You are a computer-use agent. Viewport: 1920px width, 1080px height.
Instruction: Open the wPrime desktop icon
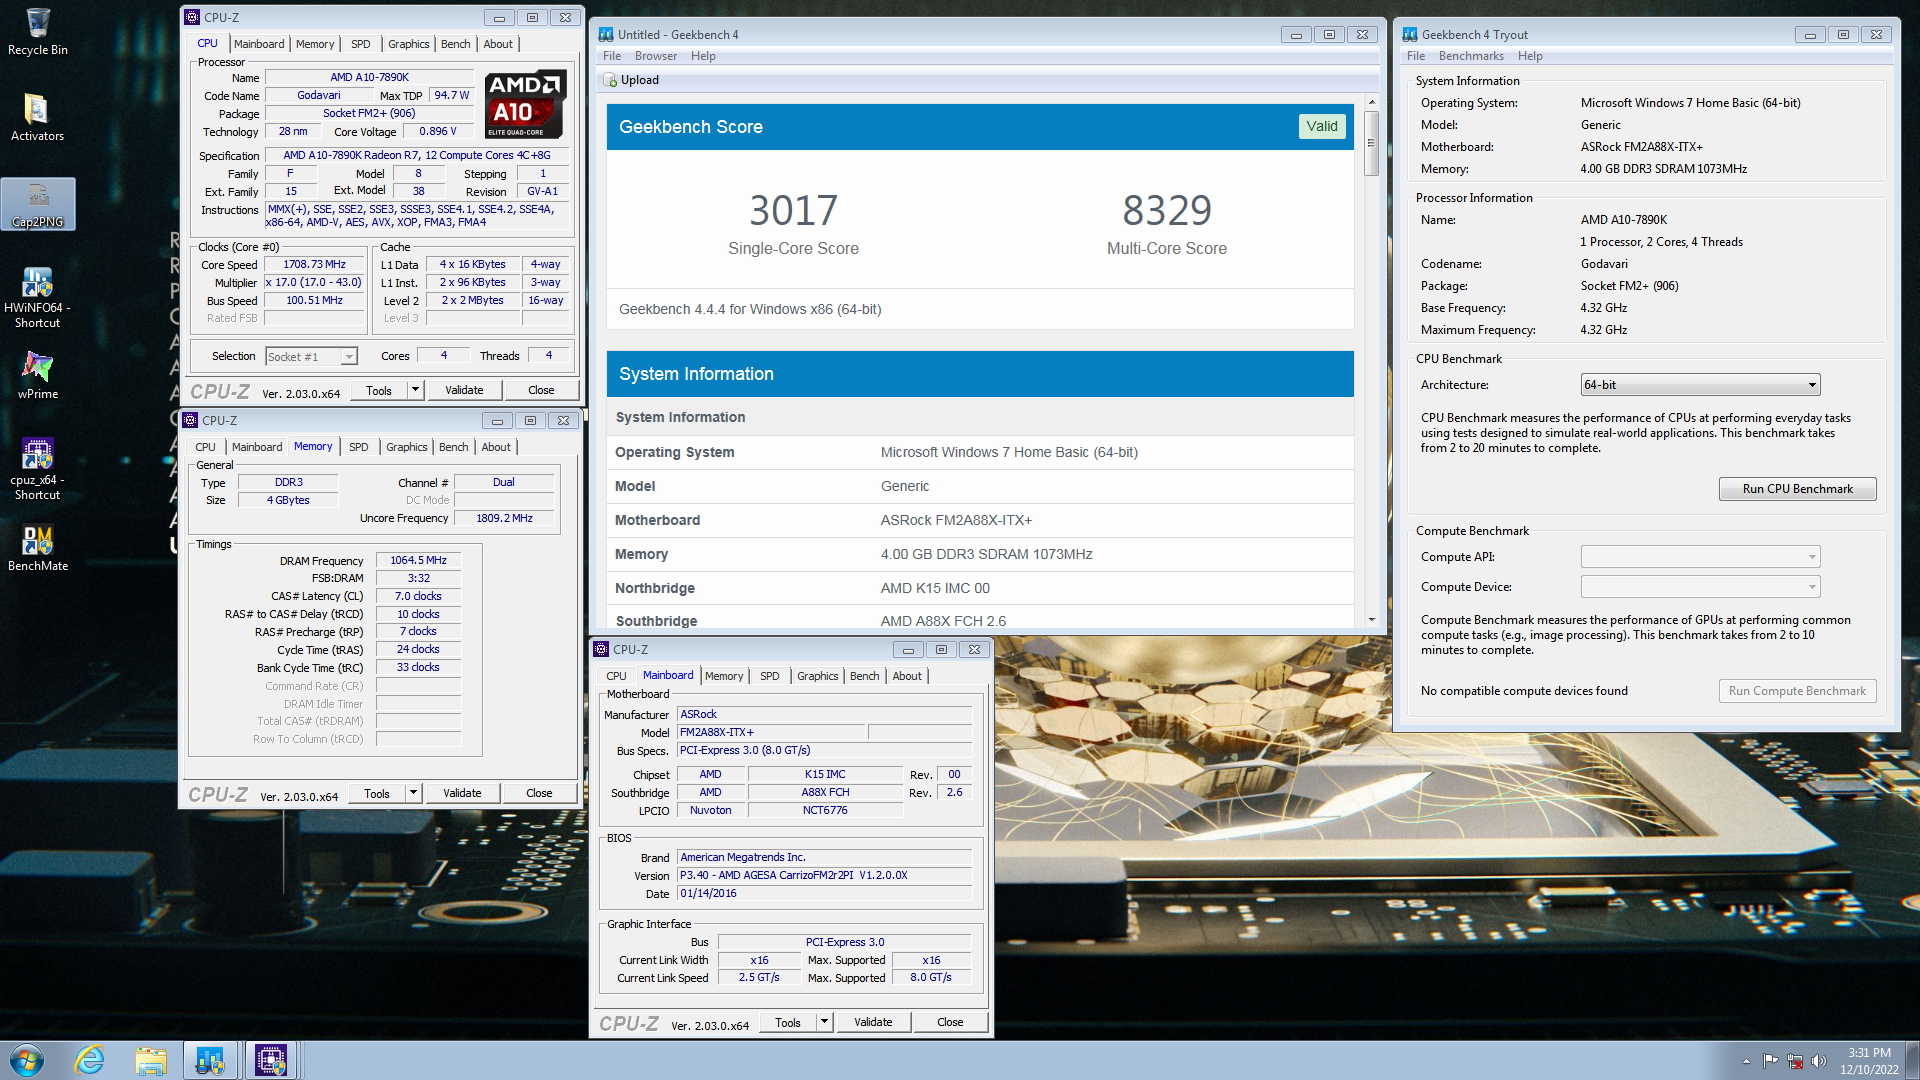pyautogui.click(x=38, y=375)
